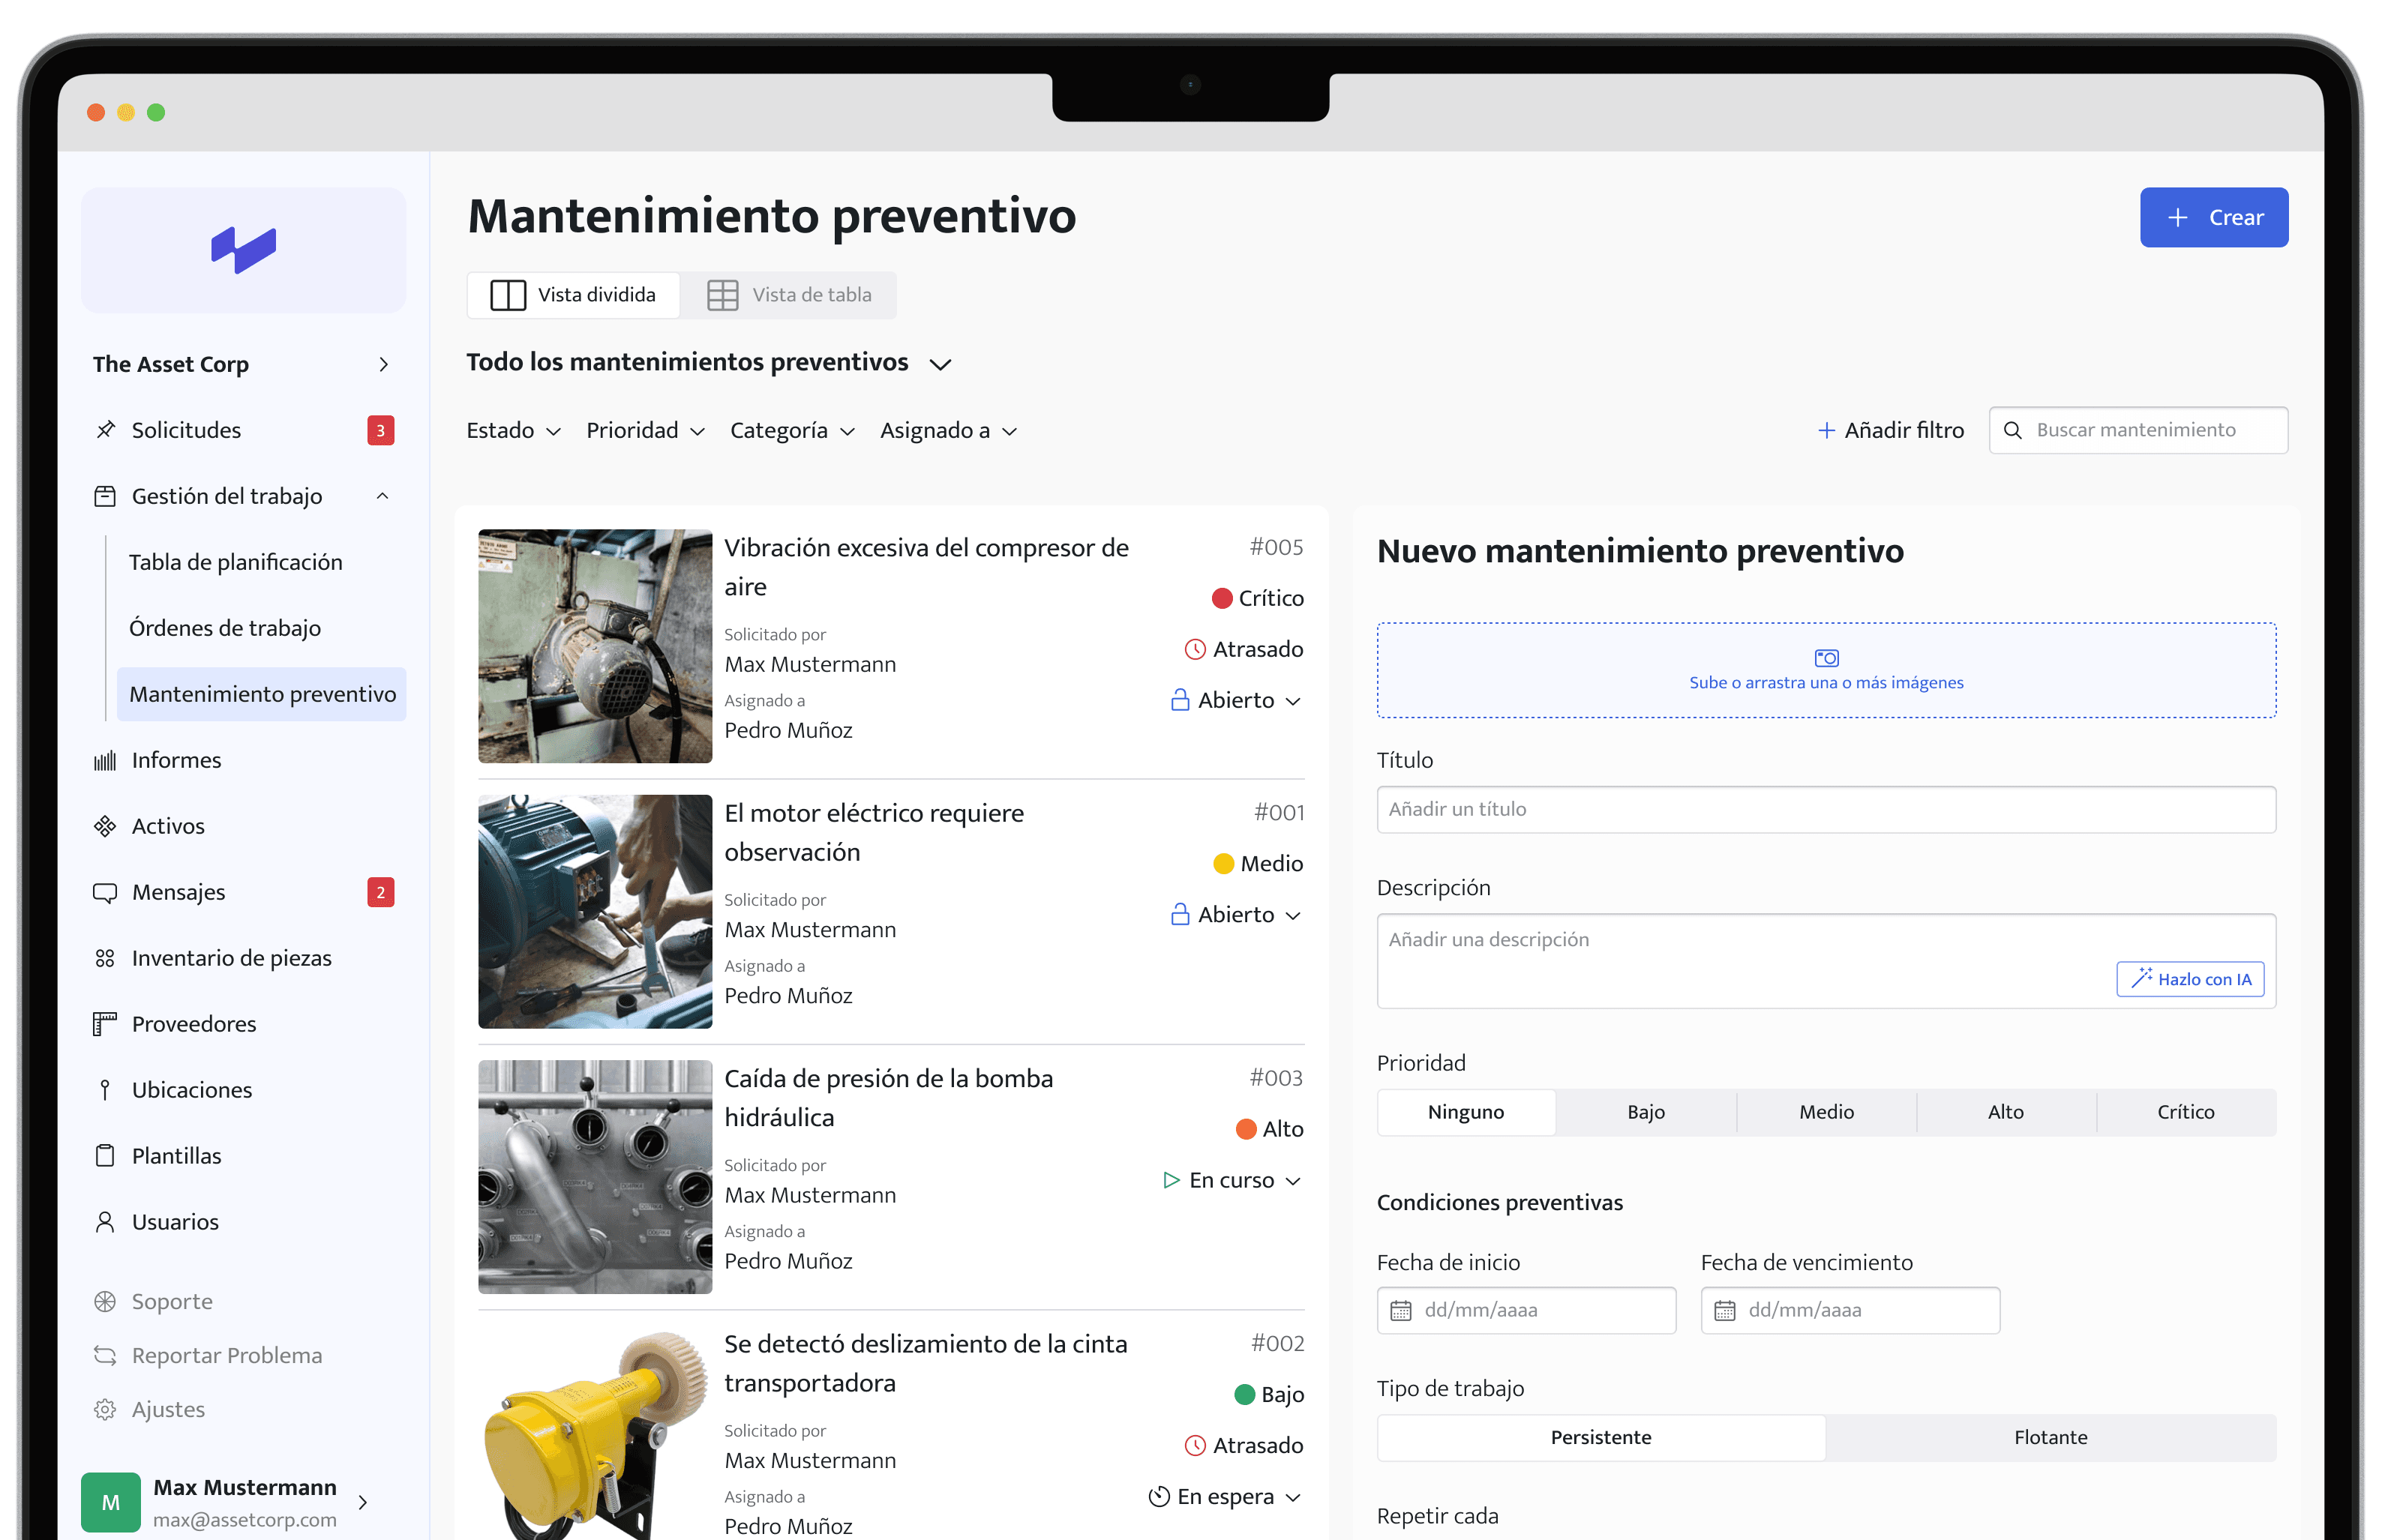Screen dimensions: 2382x1540
Task: Click the Solicitudes pin icon
Action: pyautogui.click(x=105, y=430)
